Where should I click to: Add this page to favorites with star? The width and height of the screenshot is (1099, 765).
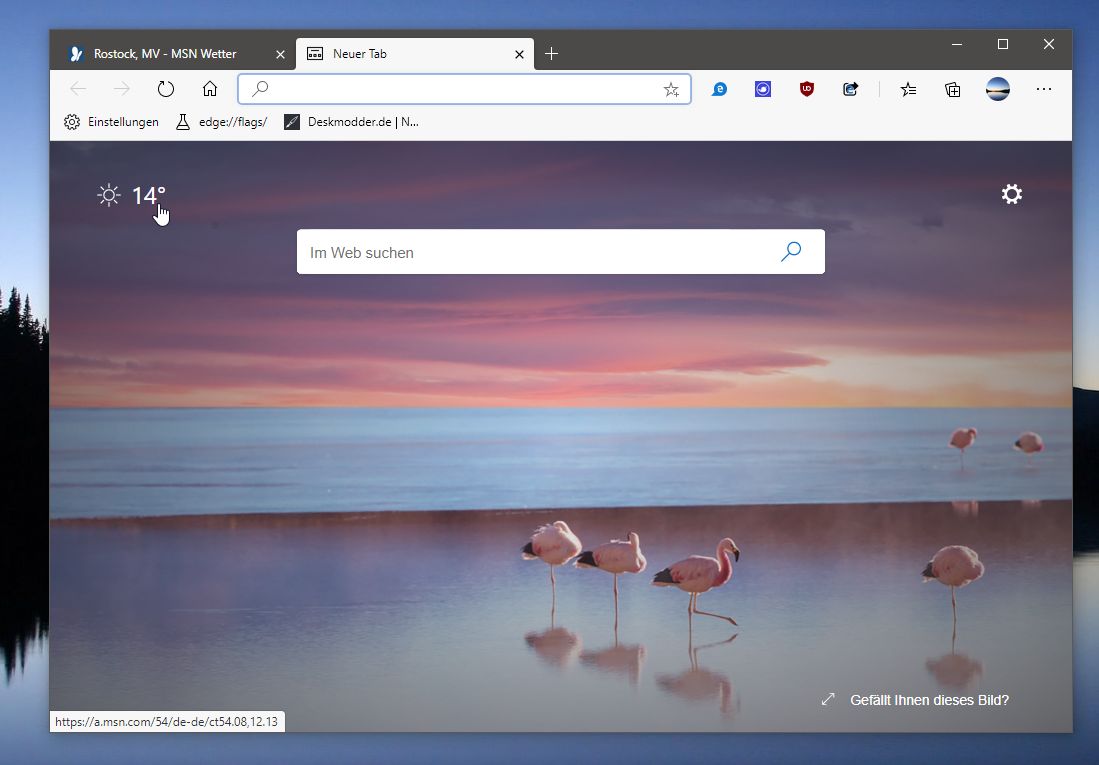click(x=671, y=90)
